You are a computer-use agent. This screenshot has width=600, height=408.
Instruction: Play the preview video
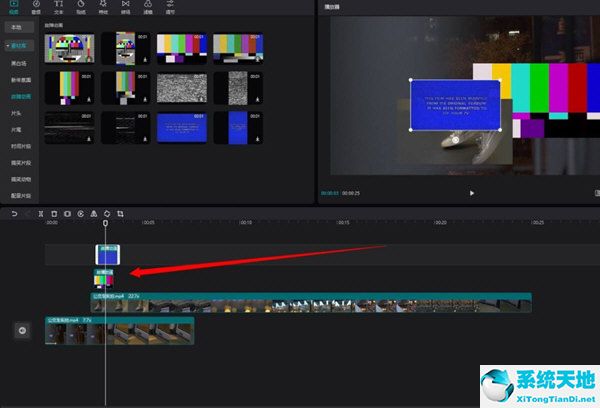pyautogui.click(x=472, y=193)
